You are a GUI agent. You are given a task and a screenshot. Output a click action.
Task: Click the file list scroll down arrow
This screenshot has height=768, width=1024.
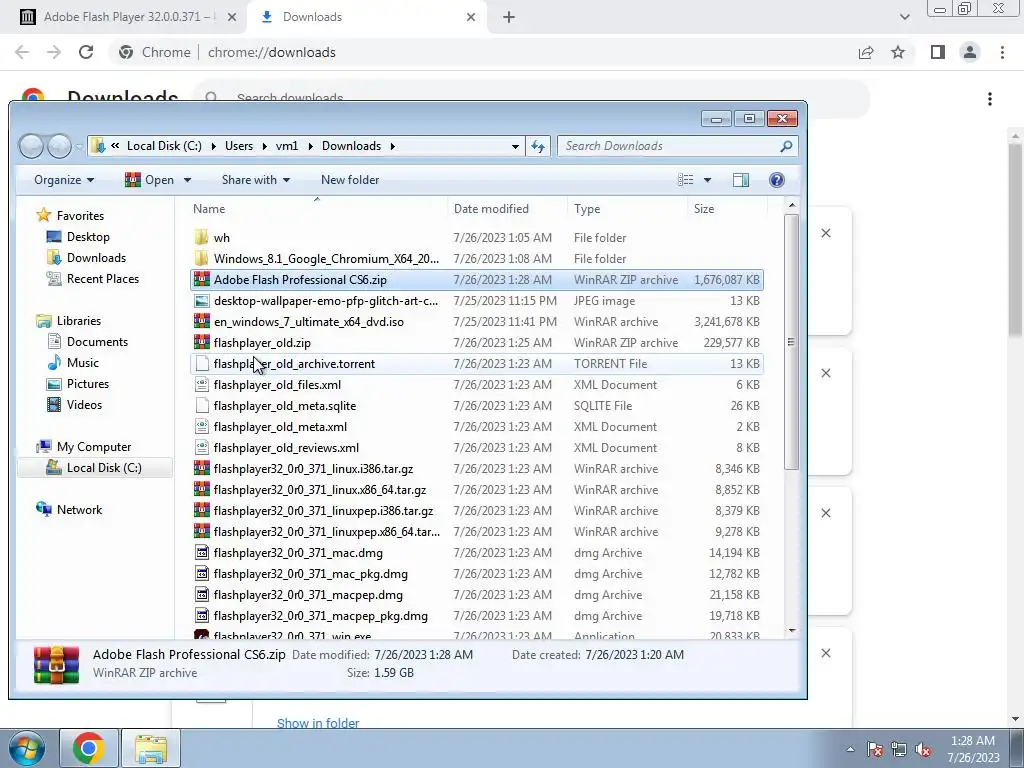792,630
